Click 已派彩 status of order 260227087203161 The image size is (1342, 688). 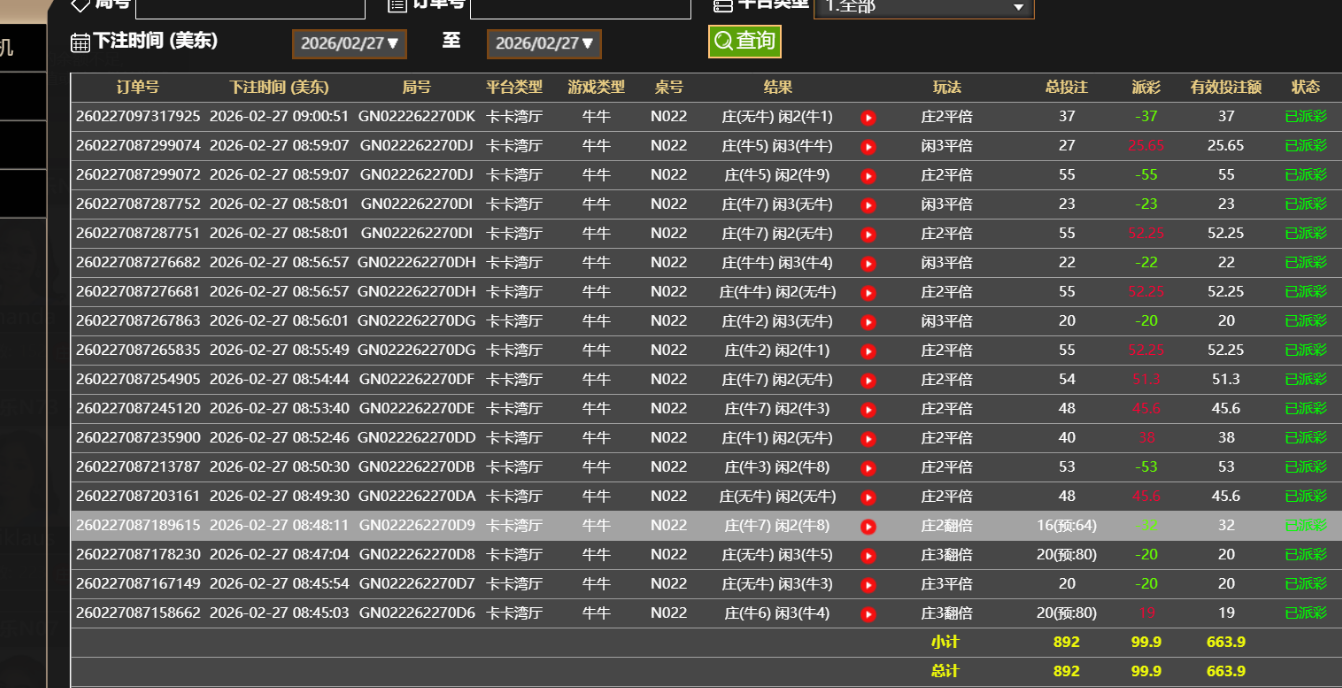1305,496
